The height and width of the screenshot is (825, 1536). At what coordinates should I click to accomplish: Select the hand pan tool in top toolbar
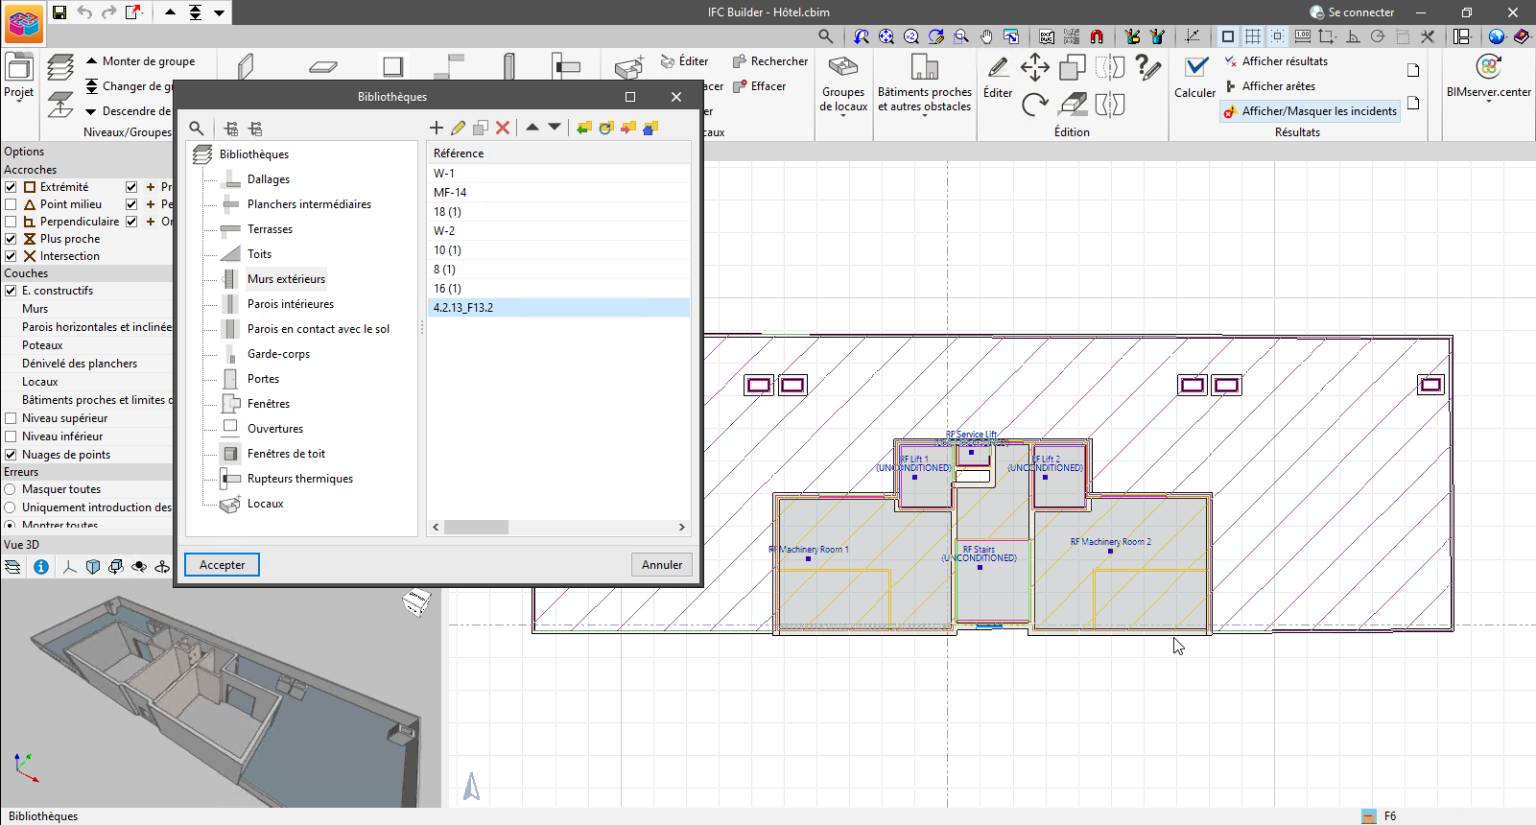[x=986, y=37]
